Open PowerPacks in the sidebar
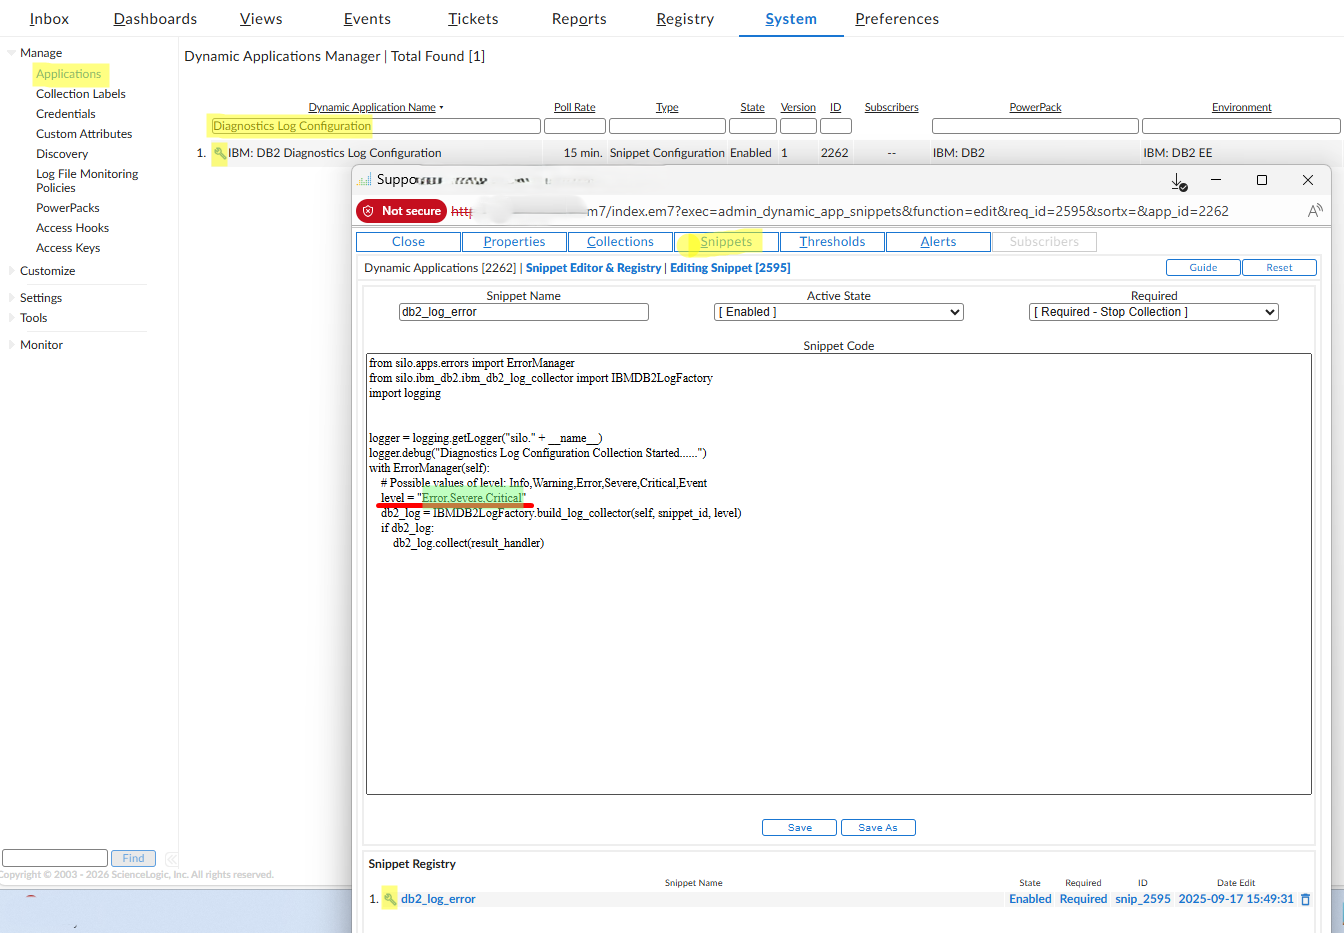1344x933 pixels. click(68, 208)
